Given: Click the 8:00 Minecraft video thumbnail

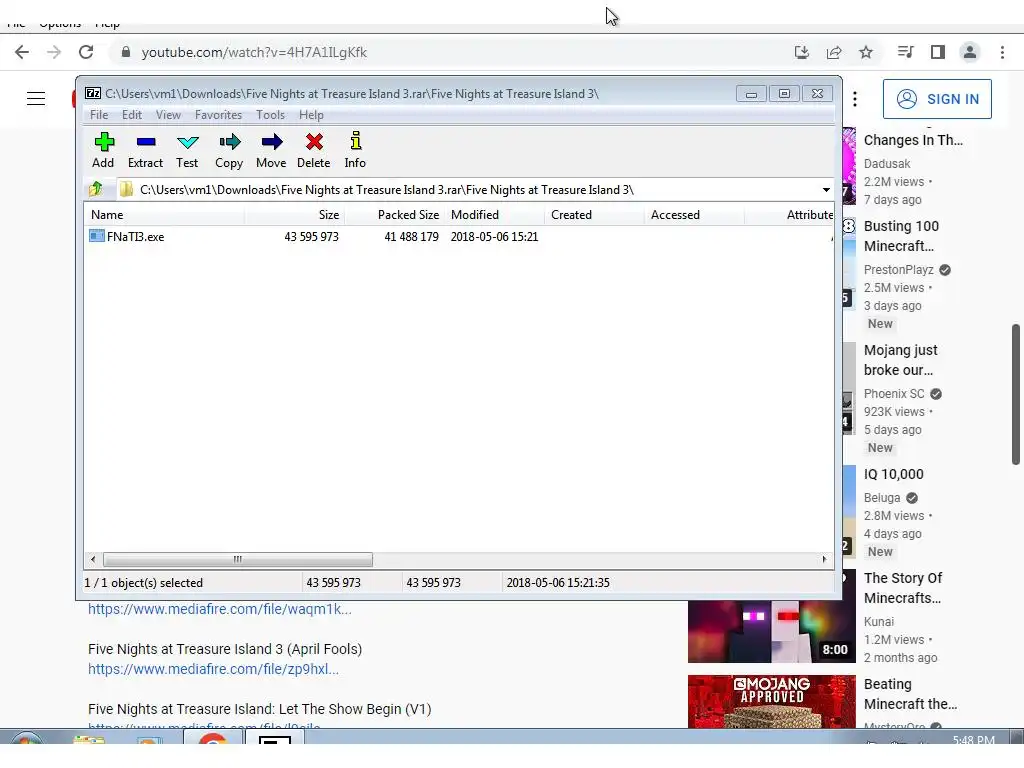Looking at the screenshot, I should point(771,631).
